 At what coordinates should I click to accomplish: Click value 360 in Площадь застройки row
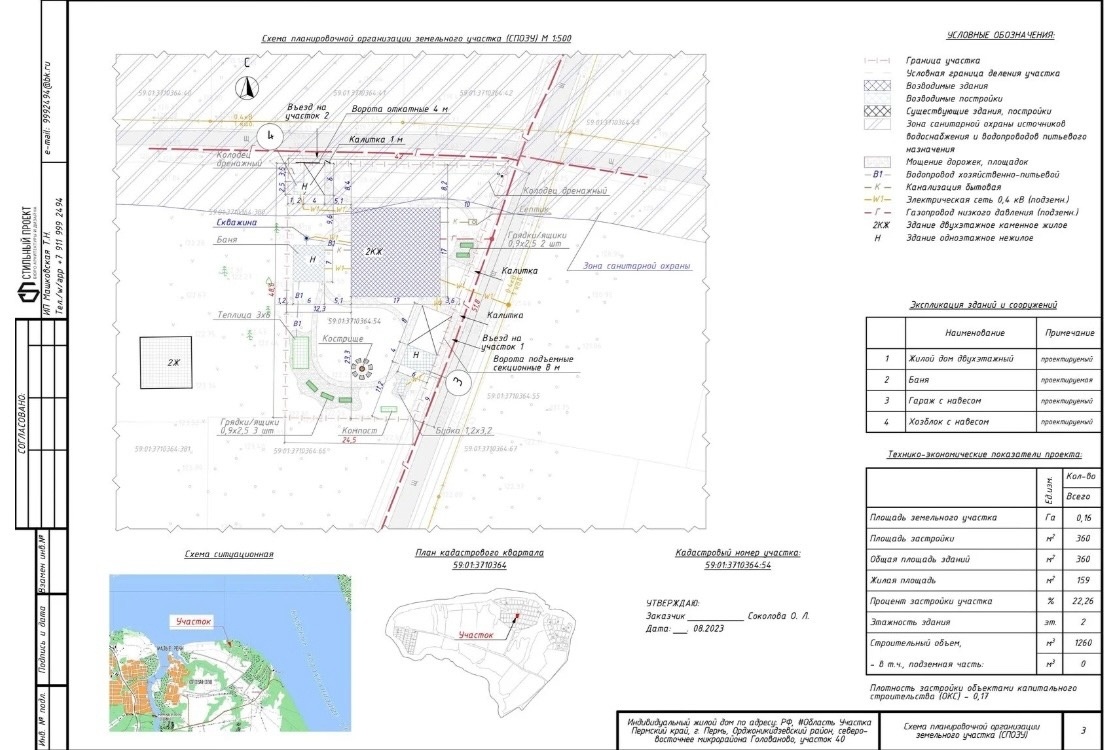pyautogui.click(x=1083, y=539)
